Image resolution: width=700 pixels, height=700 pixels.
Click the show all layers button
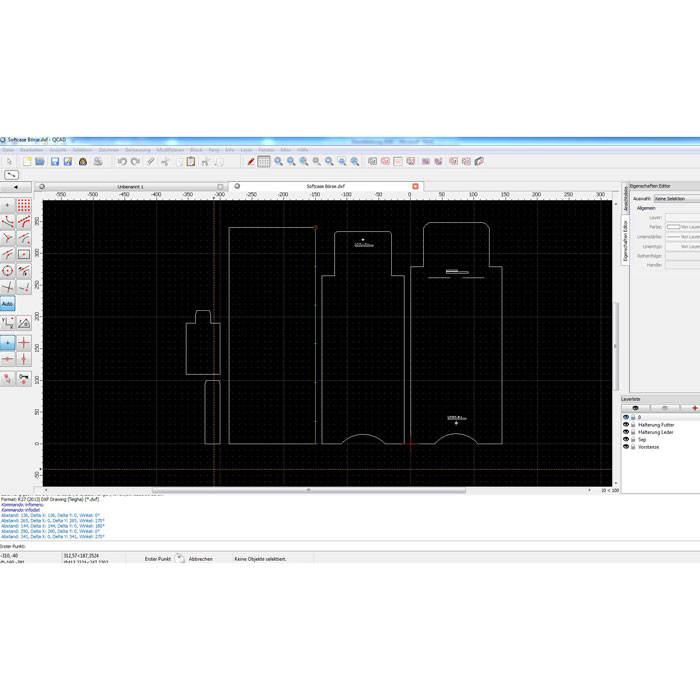635,408
